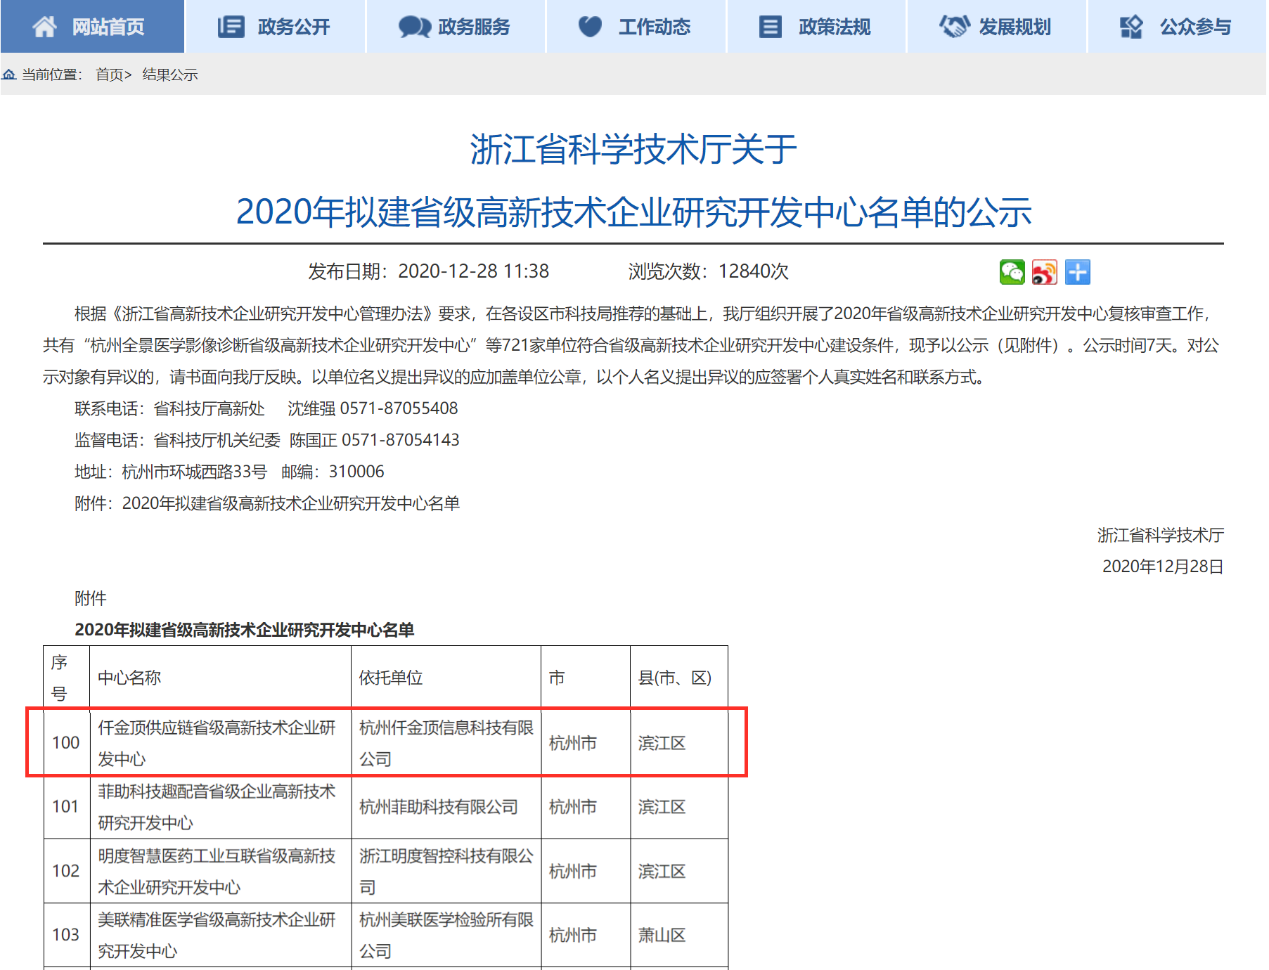The width and height of the screenshot is (1269, 970).
Task: Click the document icon beside 政务公开
Action: [x=231, y=27]
